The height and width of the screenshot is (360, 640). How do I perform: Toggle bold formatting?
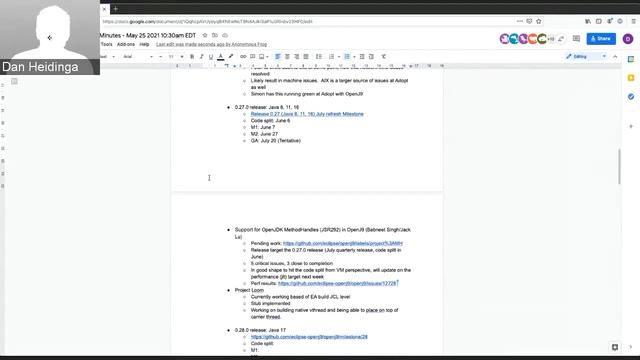pyautogui.click(x=192, y=57)
